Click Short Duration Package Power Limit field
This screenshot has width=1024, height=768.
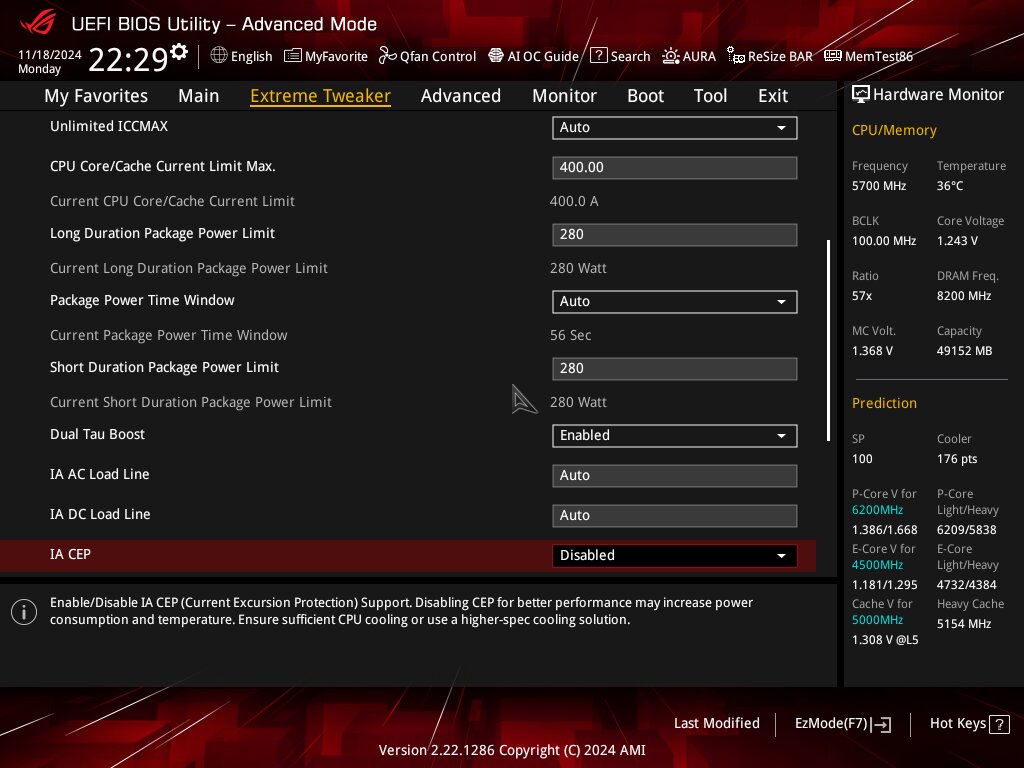tap(675, 369)
